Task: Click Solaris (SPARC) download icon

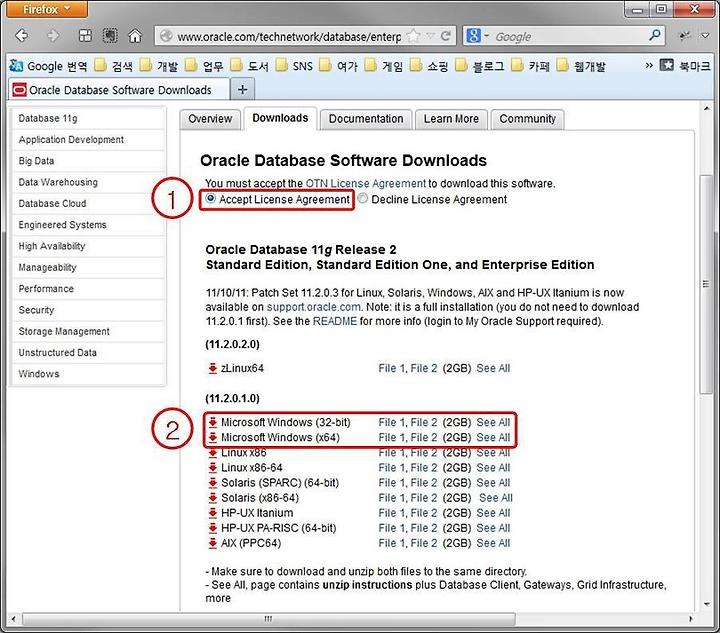Action: (212, 483)
